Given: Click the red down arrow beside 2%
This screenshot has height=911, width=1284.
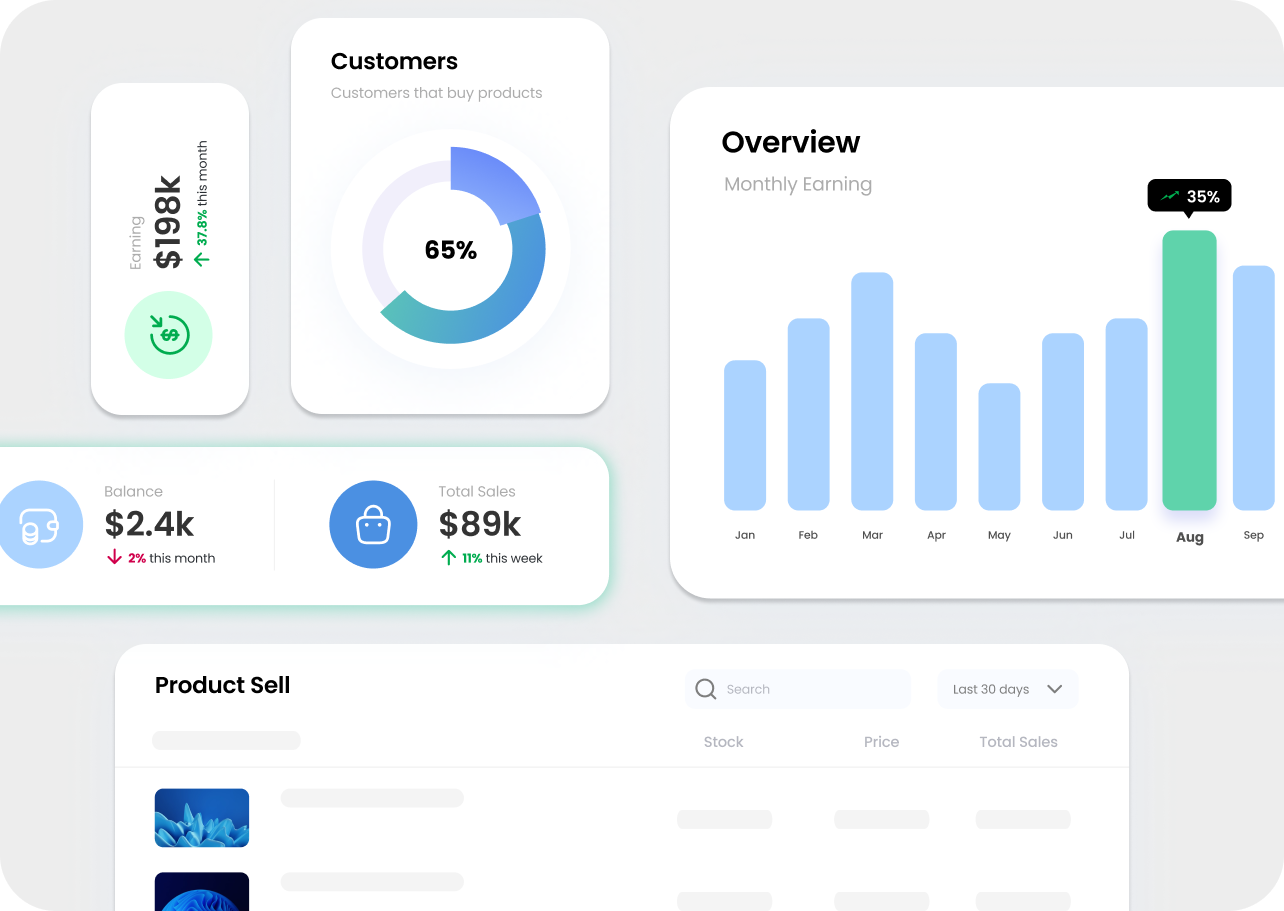Looking at the screenshot, I should coord(114,558).
